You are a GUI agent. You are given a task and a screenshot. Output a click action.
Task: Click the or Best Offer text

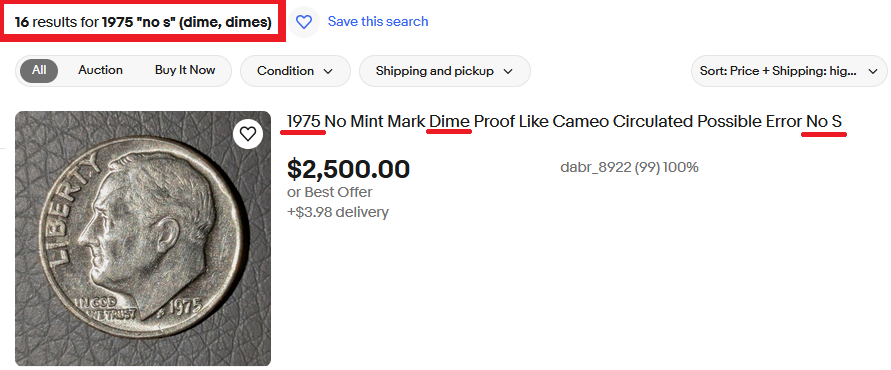tap(330, 192)
